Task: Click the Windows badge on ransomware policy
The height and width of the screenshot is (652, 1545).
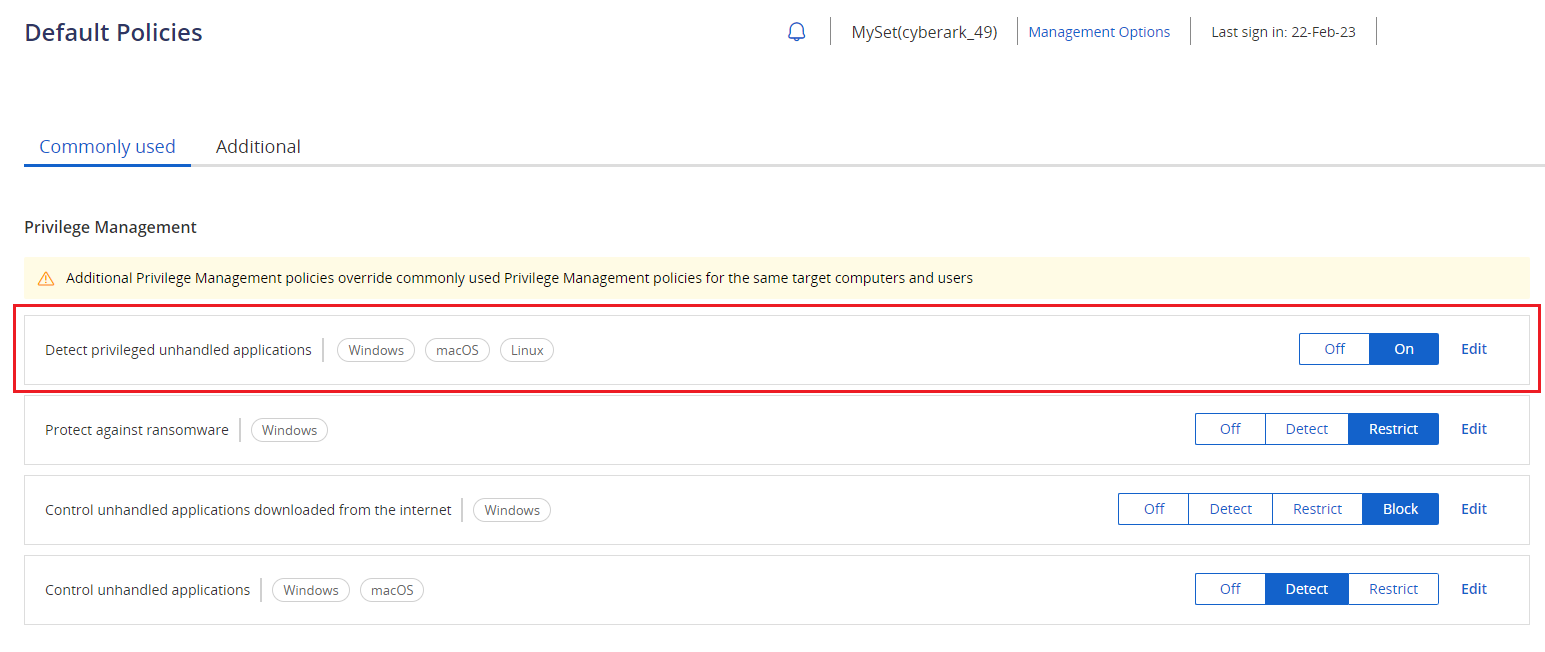Action: click(x=289, y=429)
